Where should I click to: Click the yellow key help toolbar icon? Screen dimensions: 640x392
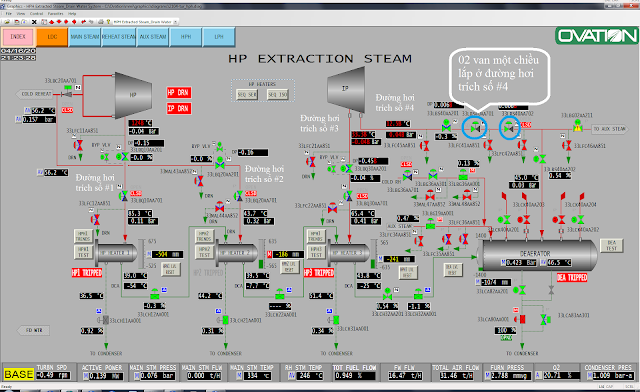(108, 22)
